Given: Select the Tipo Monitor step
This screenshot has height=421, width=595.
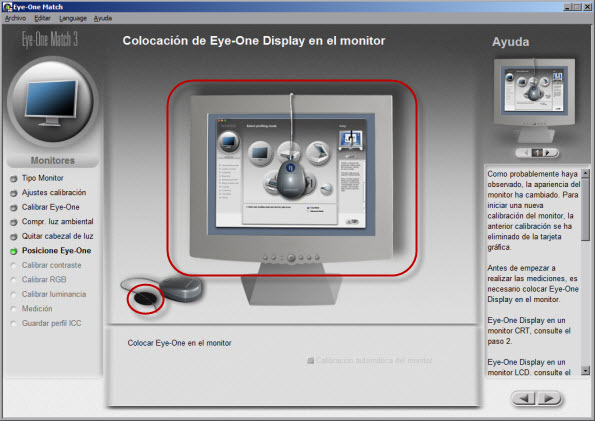Looking at the screenshot, I should point(42,178).
